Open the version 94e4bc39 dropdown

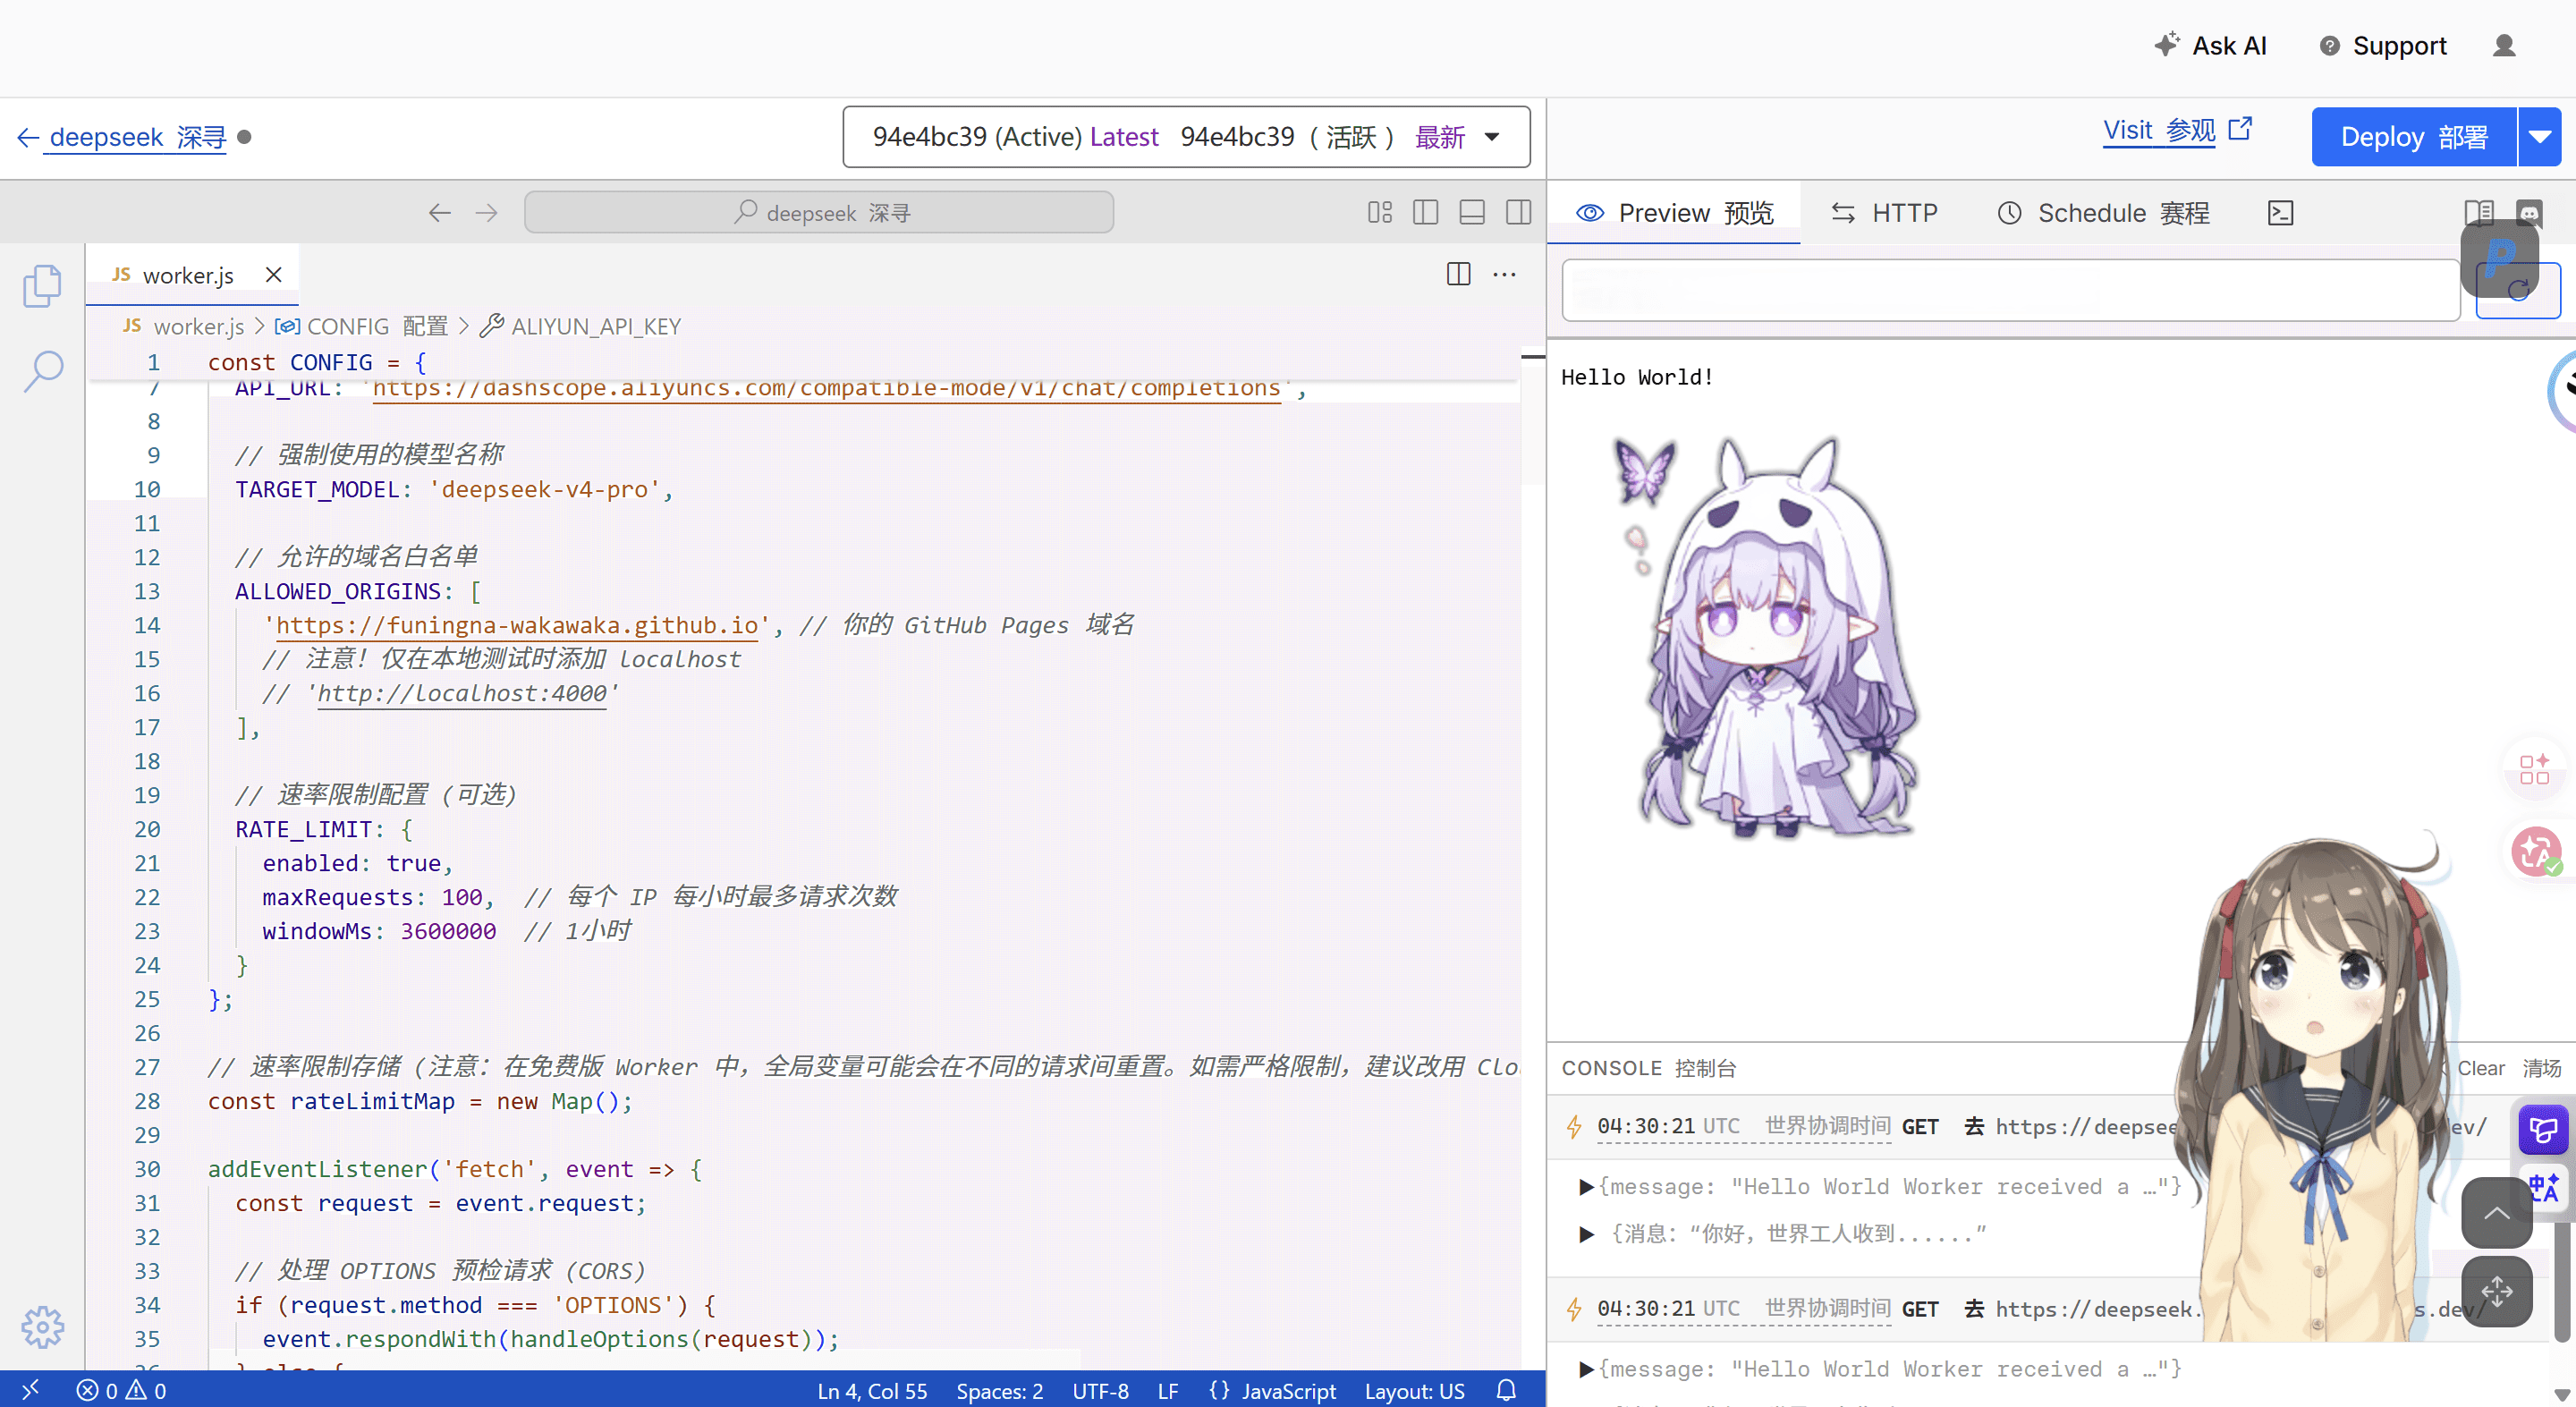point(1186,137)
